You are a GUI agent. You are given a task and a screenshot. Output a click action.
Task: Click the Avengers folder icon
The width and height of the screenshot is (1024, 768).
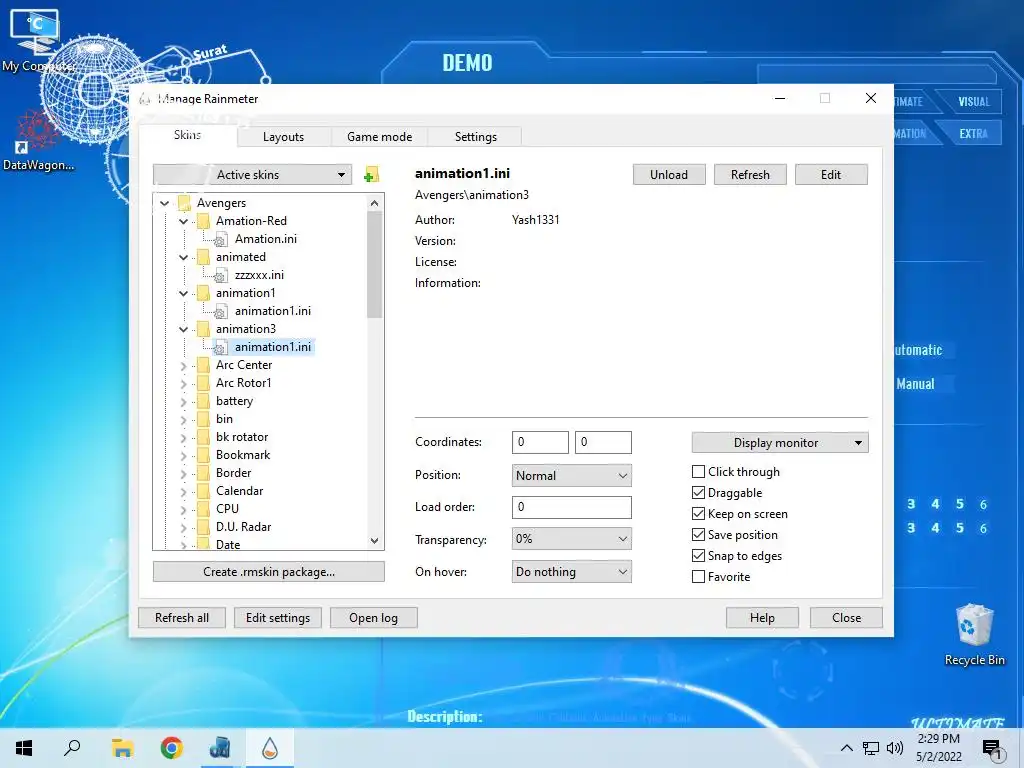(184, 203)
